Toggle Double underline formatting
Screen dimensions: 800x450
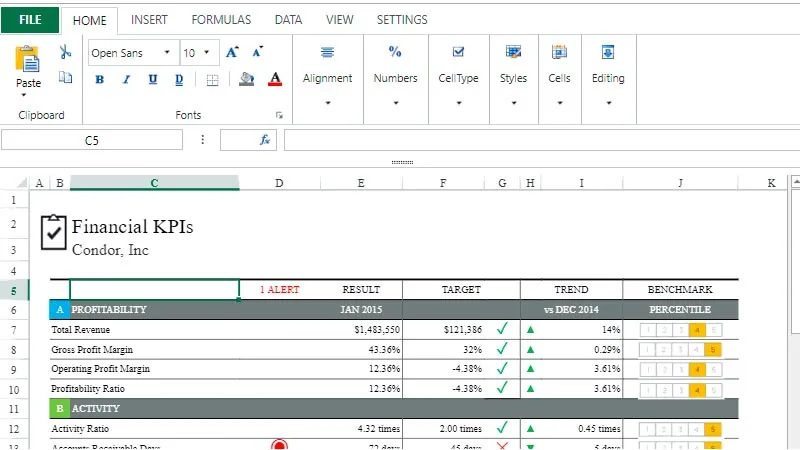(x=179, y=80)
